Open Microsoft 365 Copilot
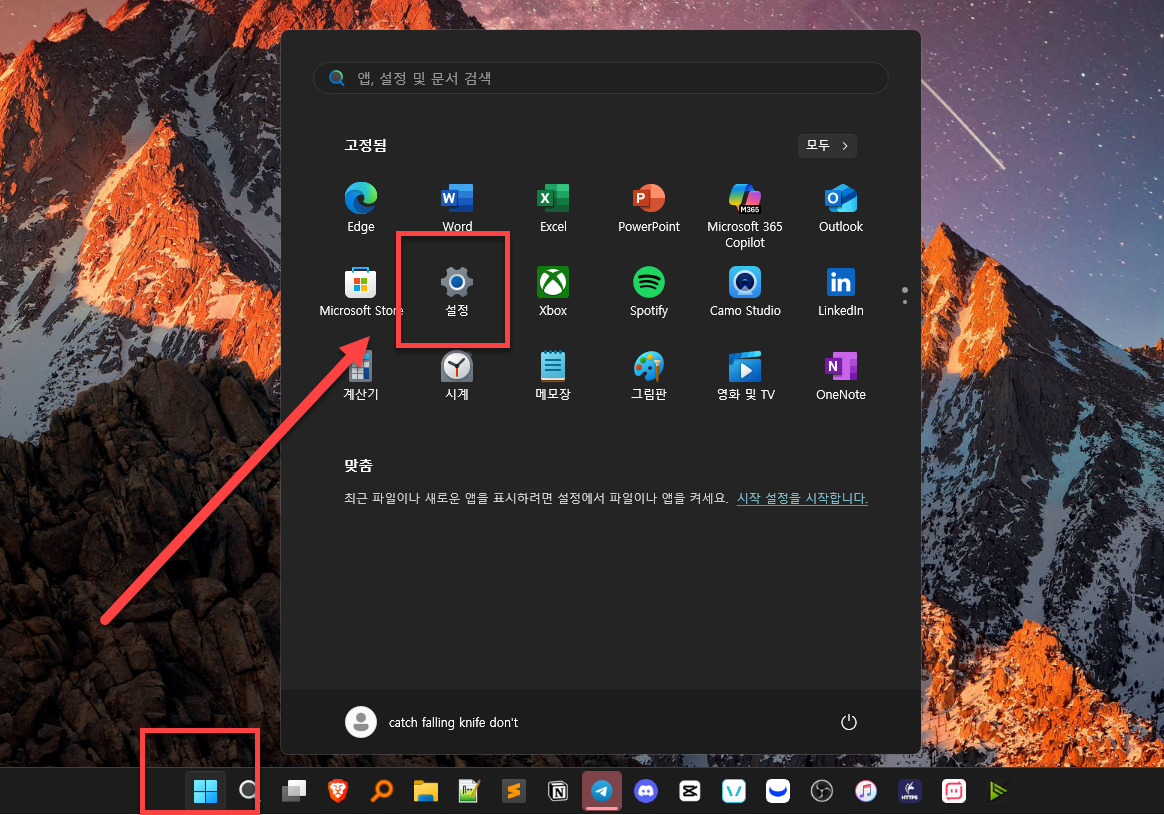 click(x=745, y=215)
